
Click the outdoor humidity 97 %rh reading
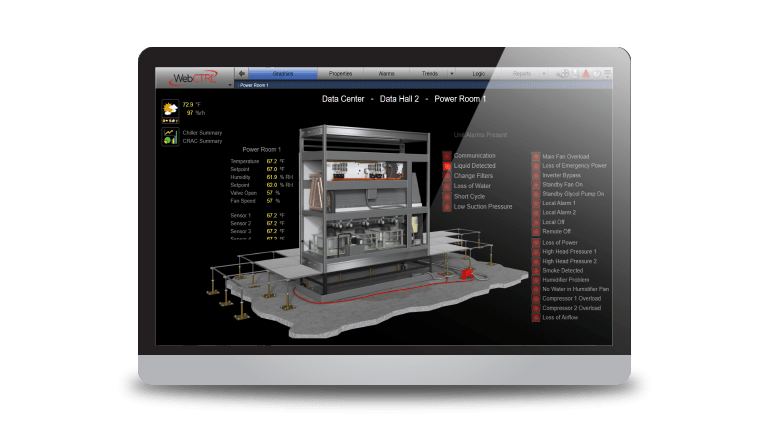195,113
